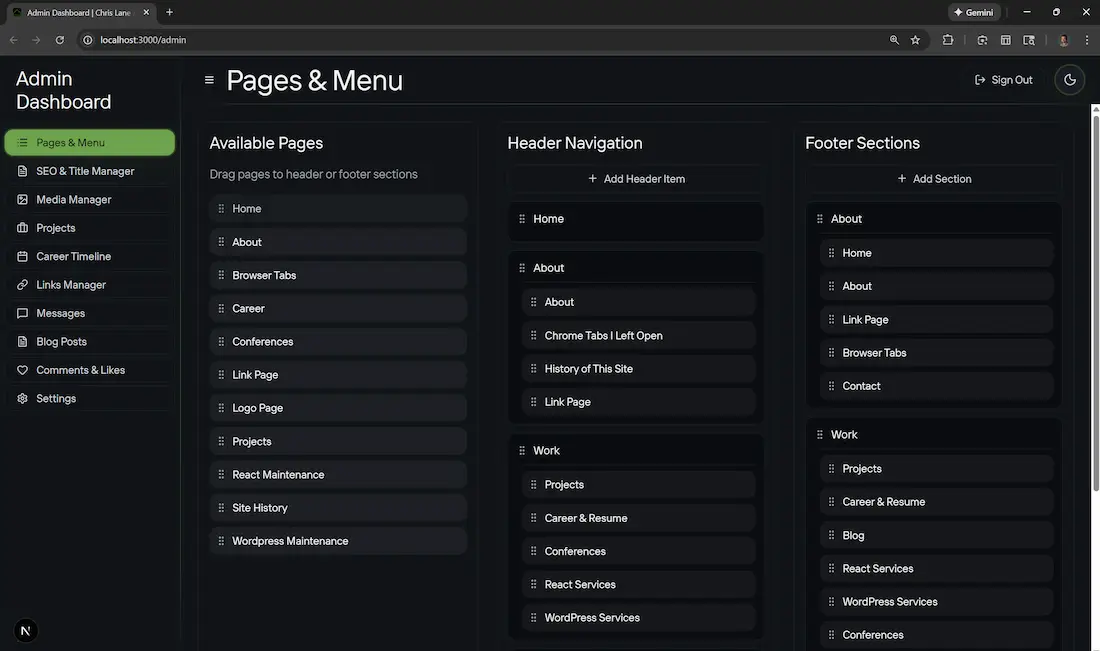Viewport: 1100px width, 651px height.
Task: Click the Sign Out button
Action: (x=1004, y=80)
